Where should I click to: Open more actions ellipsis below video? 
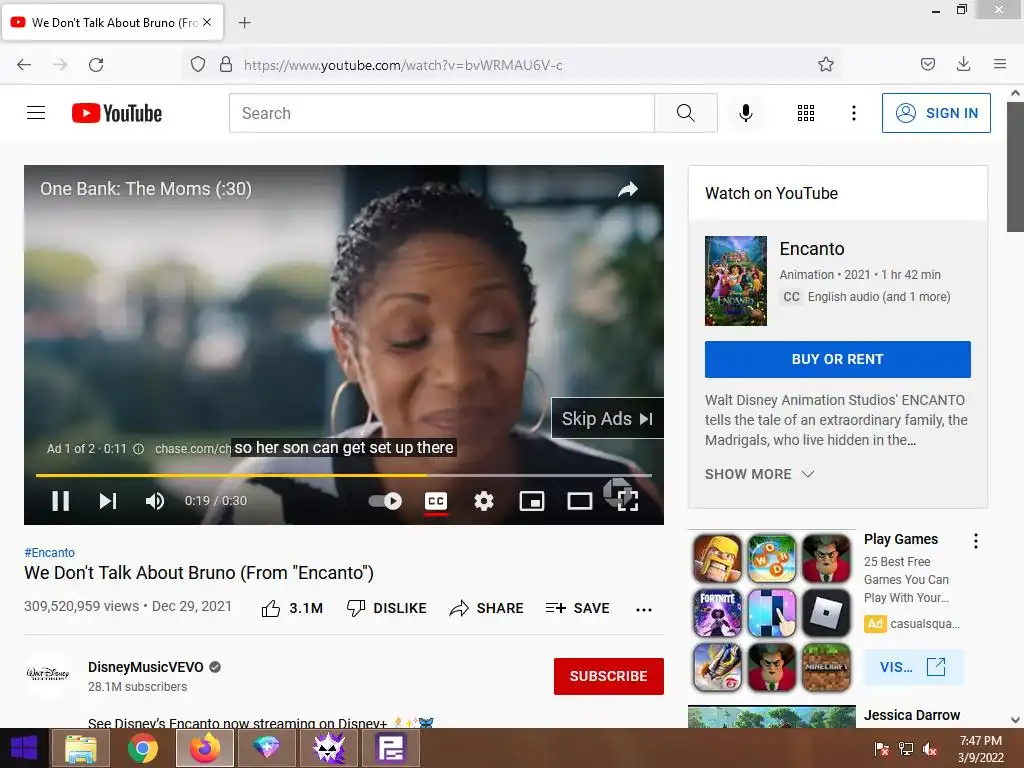644,609
